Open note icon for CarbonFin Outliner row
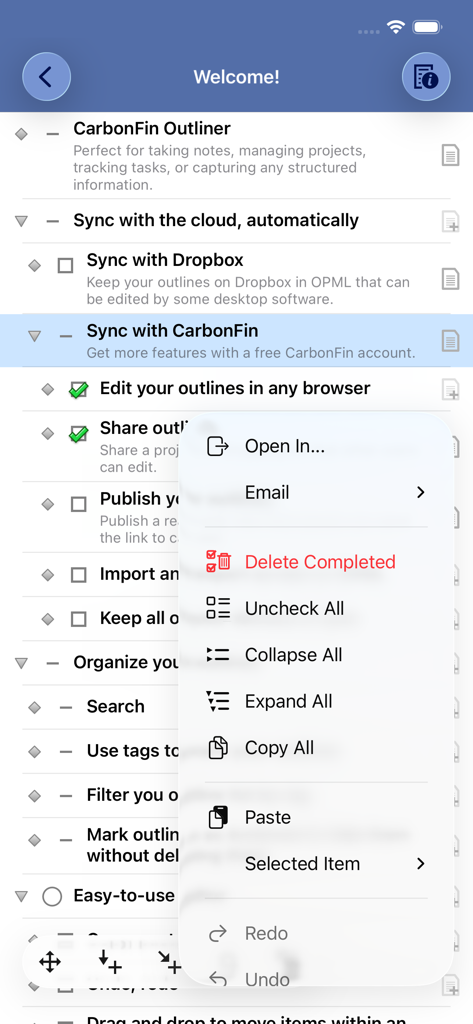Image resolution: width=473 pixels, height=1024 pixels. pyautogui.click(x=450, y=155)
